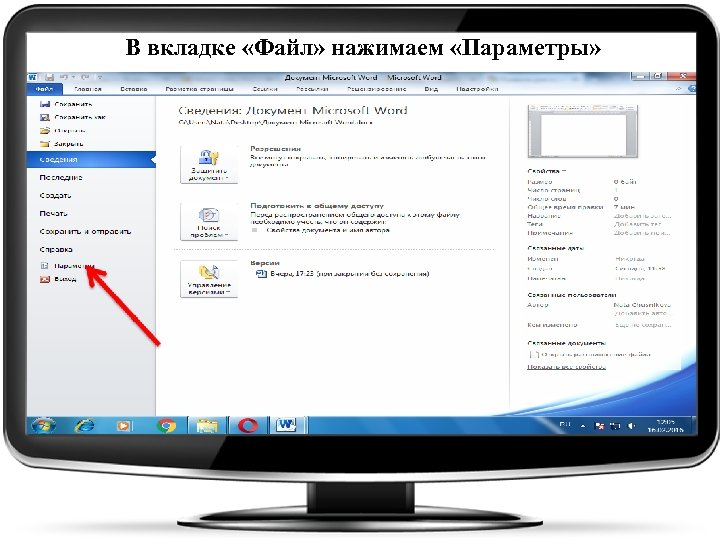Choose Сохранить как in the File menu

click(x=73, y=117)
